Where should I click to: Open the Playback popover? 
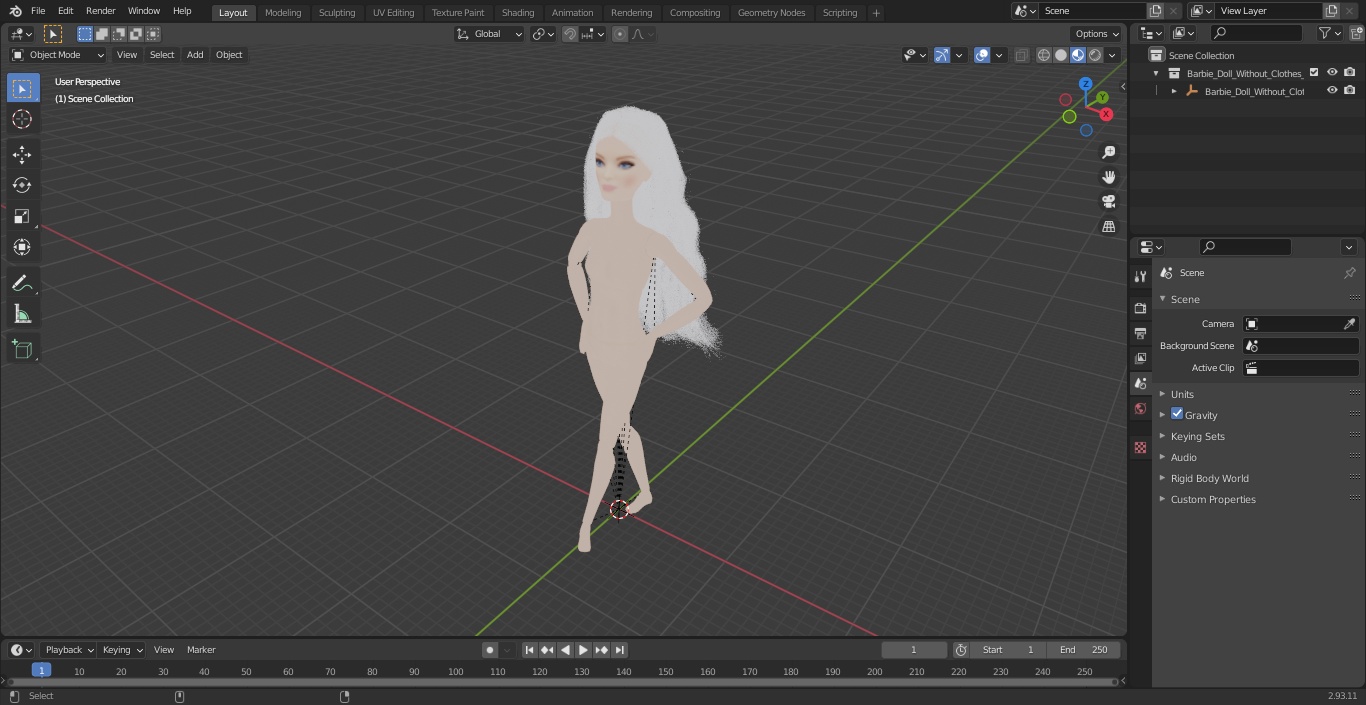[x=68, y=650]
